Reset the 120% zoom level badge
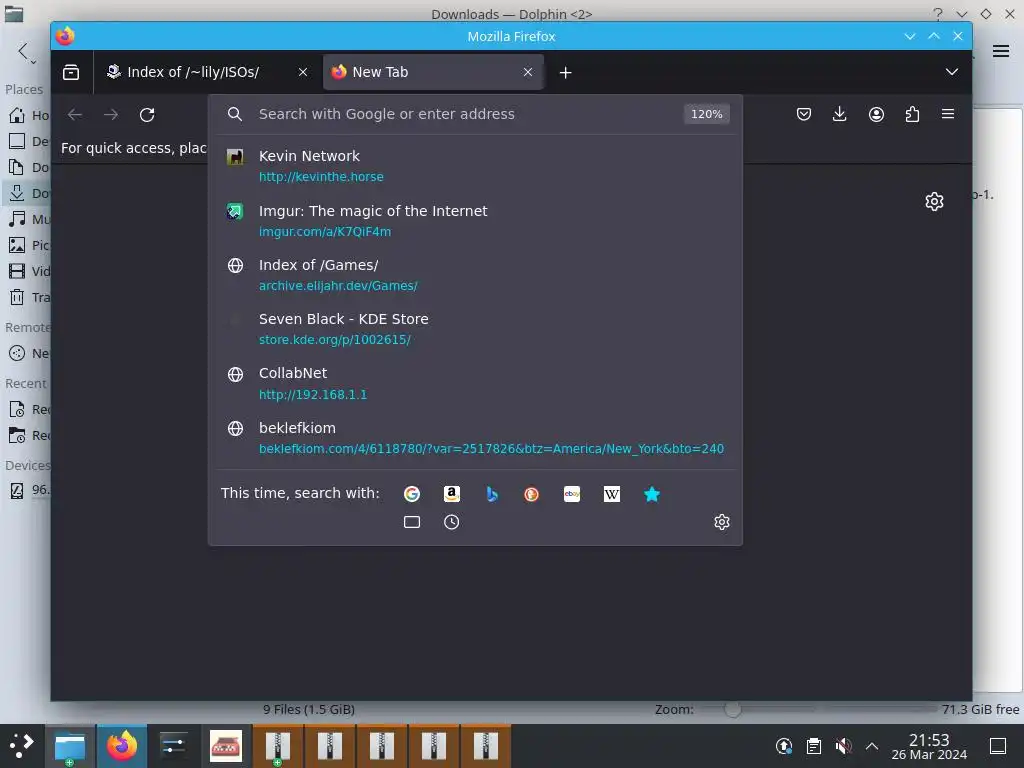 pos(707,114)
